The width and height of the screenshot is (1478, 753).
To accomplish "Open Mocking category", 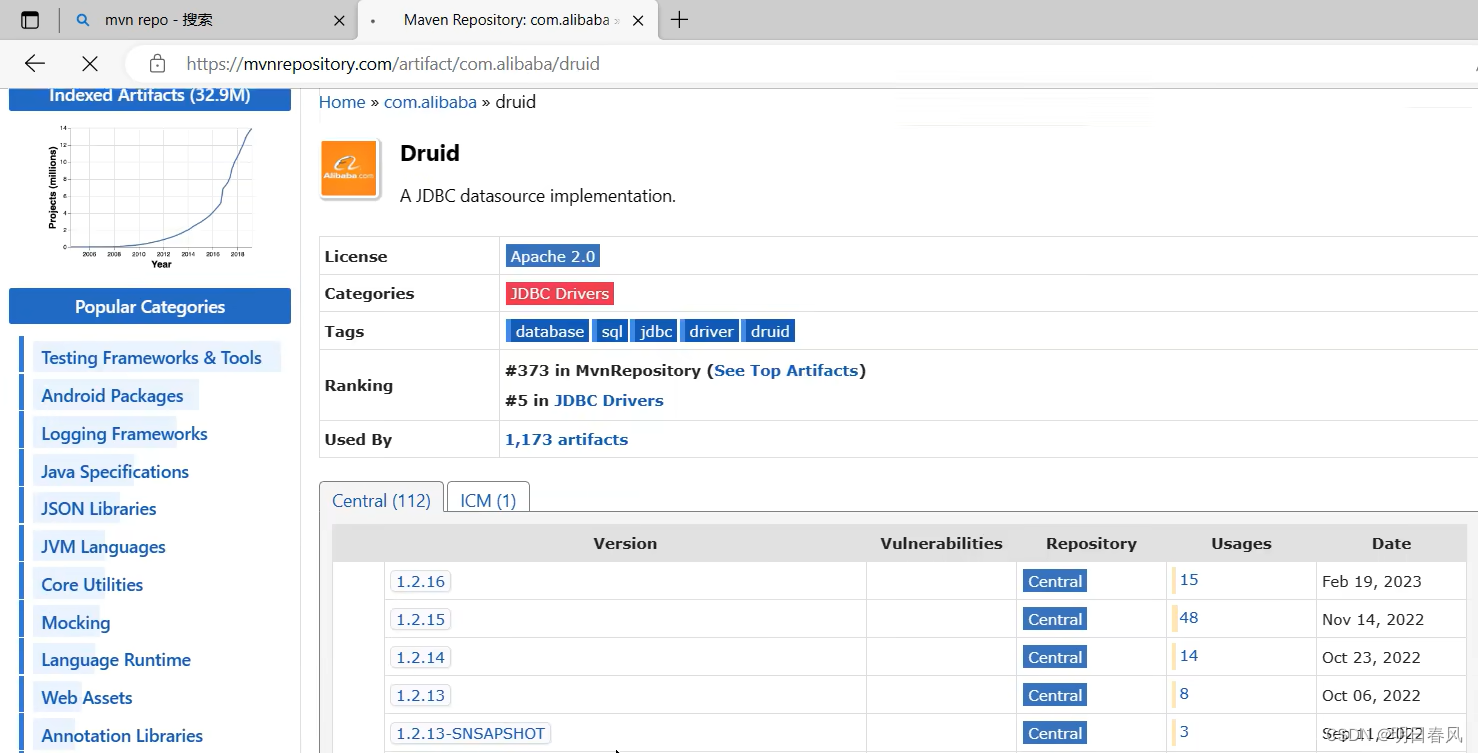I will point(76,623).
